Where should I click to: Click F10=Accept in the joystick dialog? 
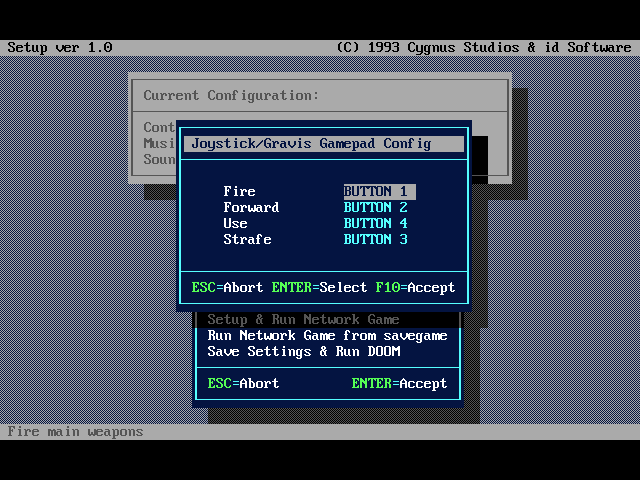coord(415,287)
